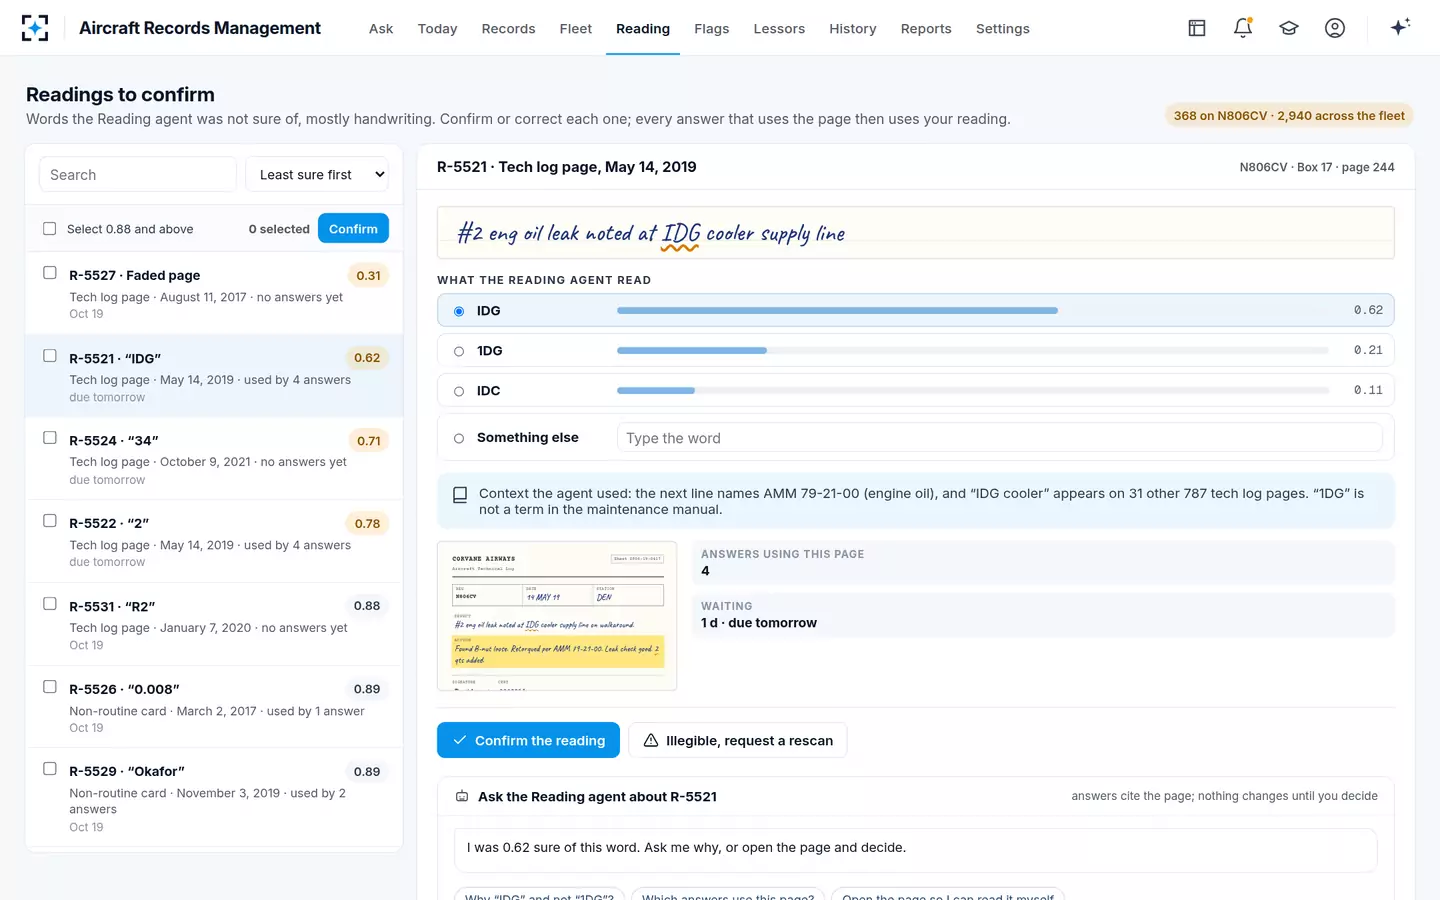The height and width of the screenshot is (900, 1440).
Task: Open the user account icon
Action: tap(1335, 28)
